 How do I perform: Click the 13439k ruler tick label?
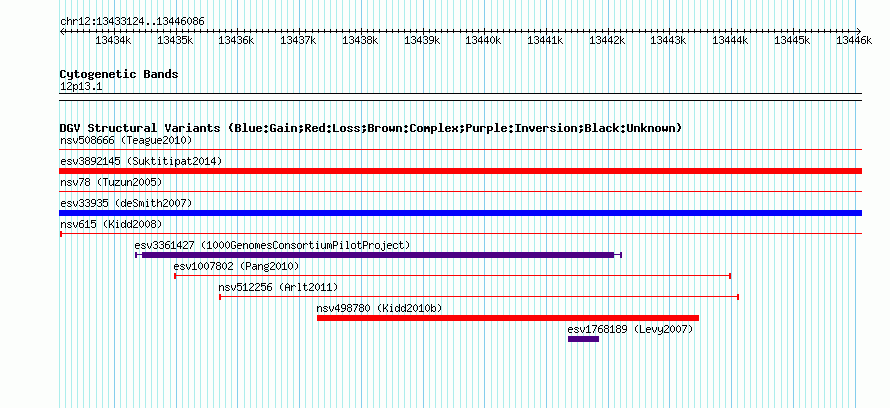422,40
